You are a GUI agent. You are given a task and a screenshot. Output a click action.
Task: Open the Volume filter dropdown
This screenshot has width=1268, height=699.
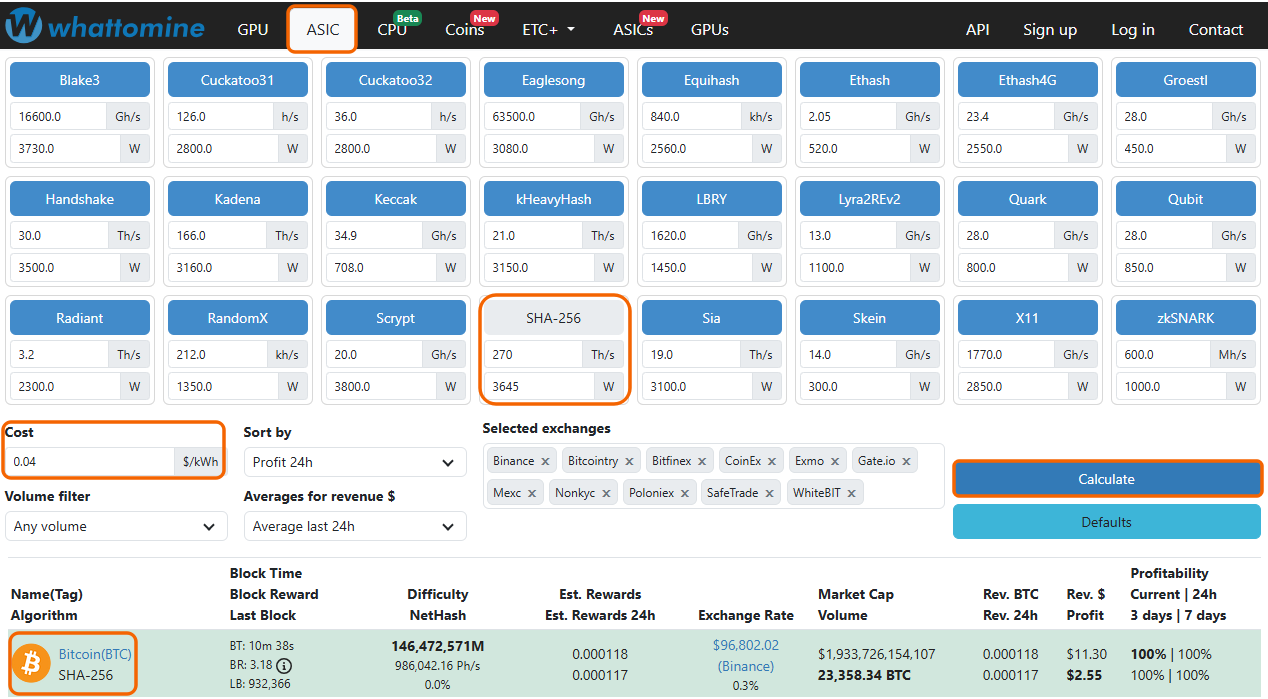pos(116,526)
